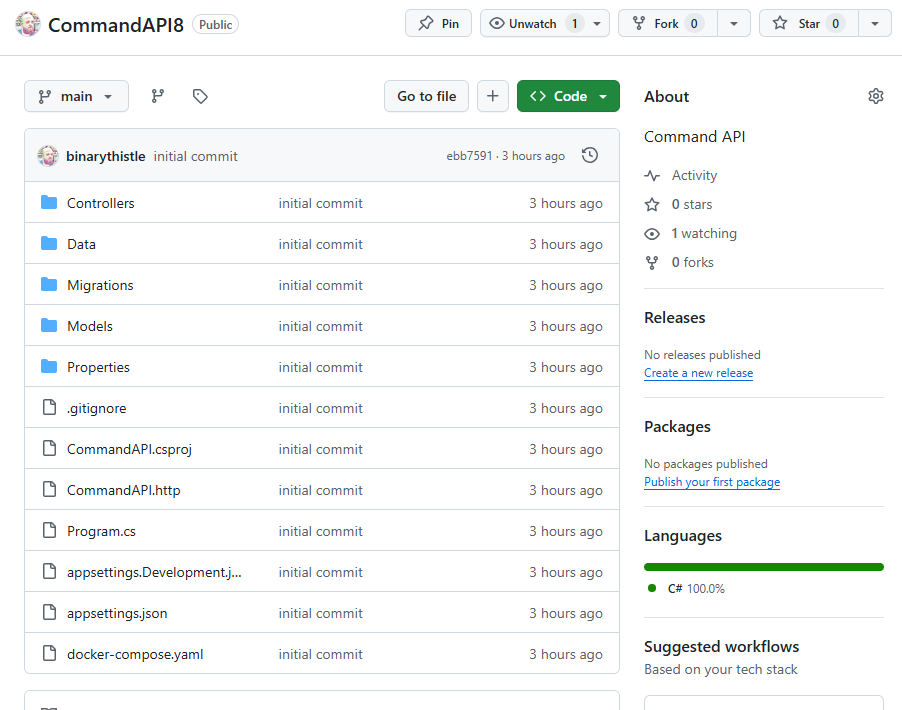
Task: Open the main branch selector dropdown
Action: tap(77, 96)
